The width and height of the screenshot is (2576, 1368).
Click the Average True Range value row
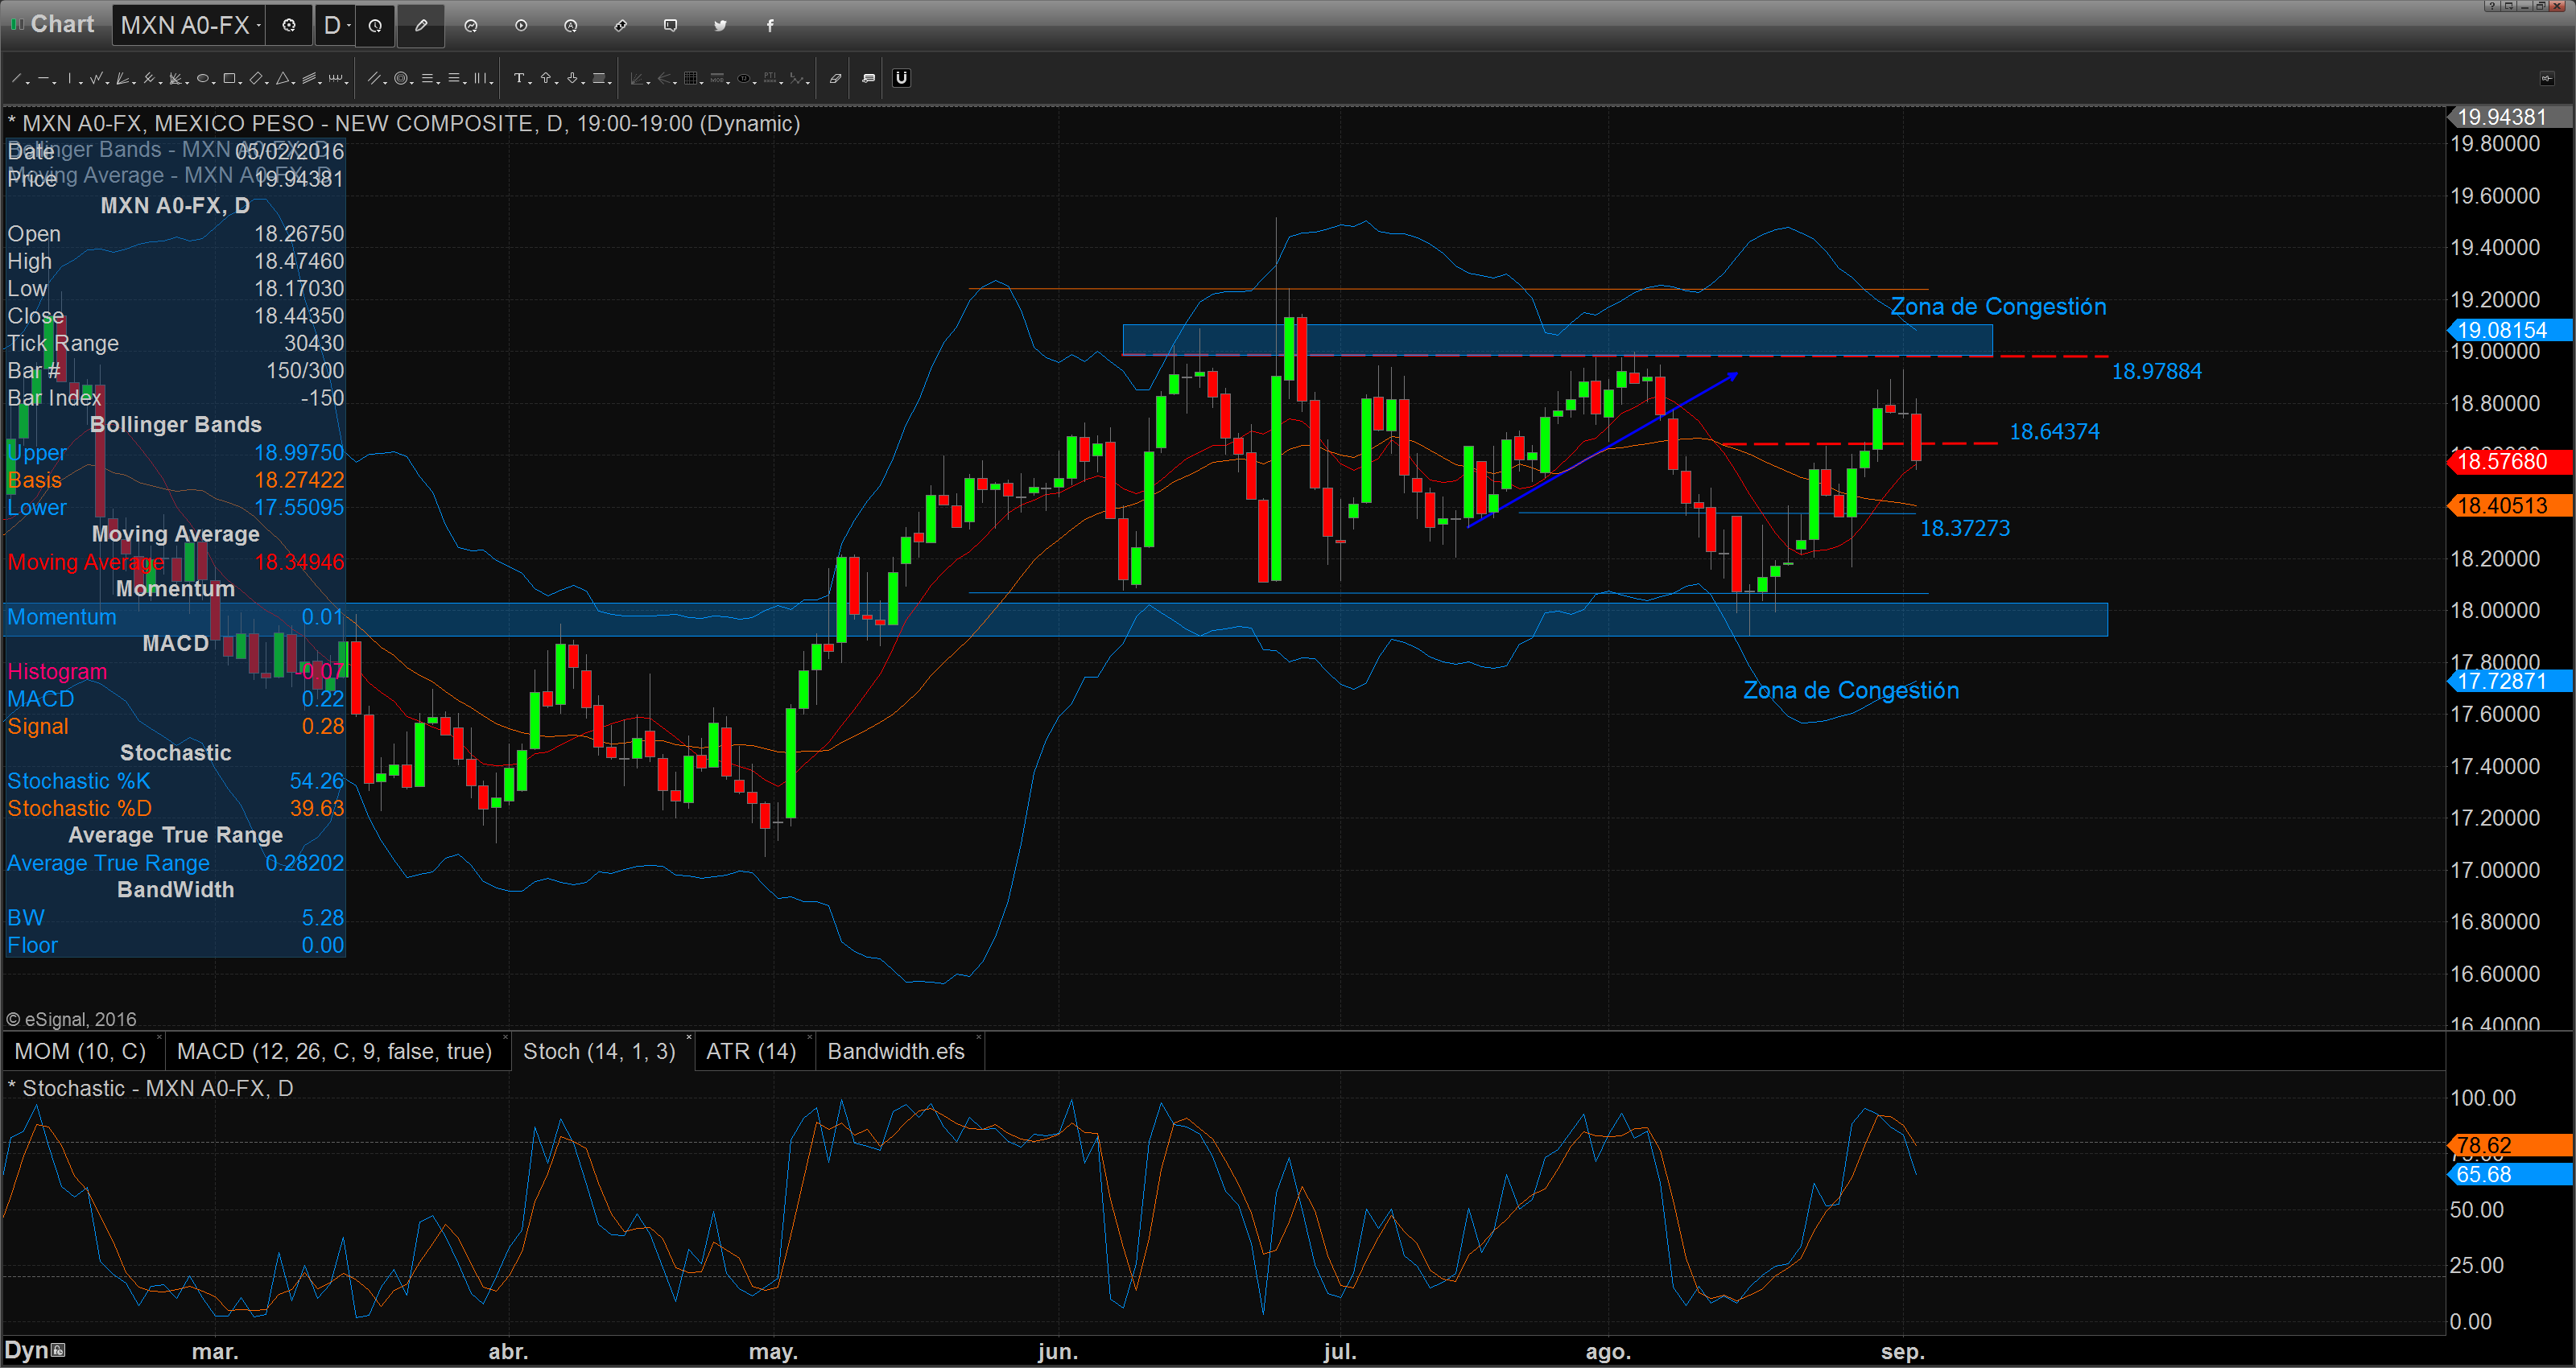click(x=175, y=863)
